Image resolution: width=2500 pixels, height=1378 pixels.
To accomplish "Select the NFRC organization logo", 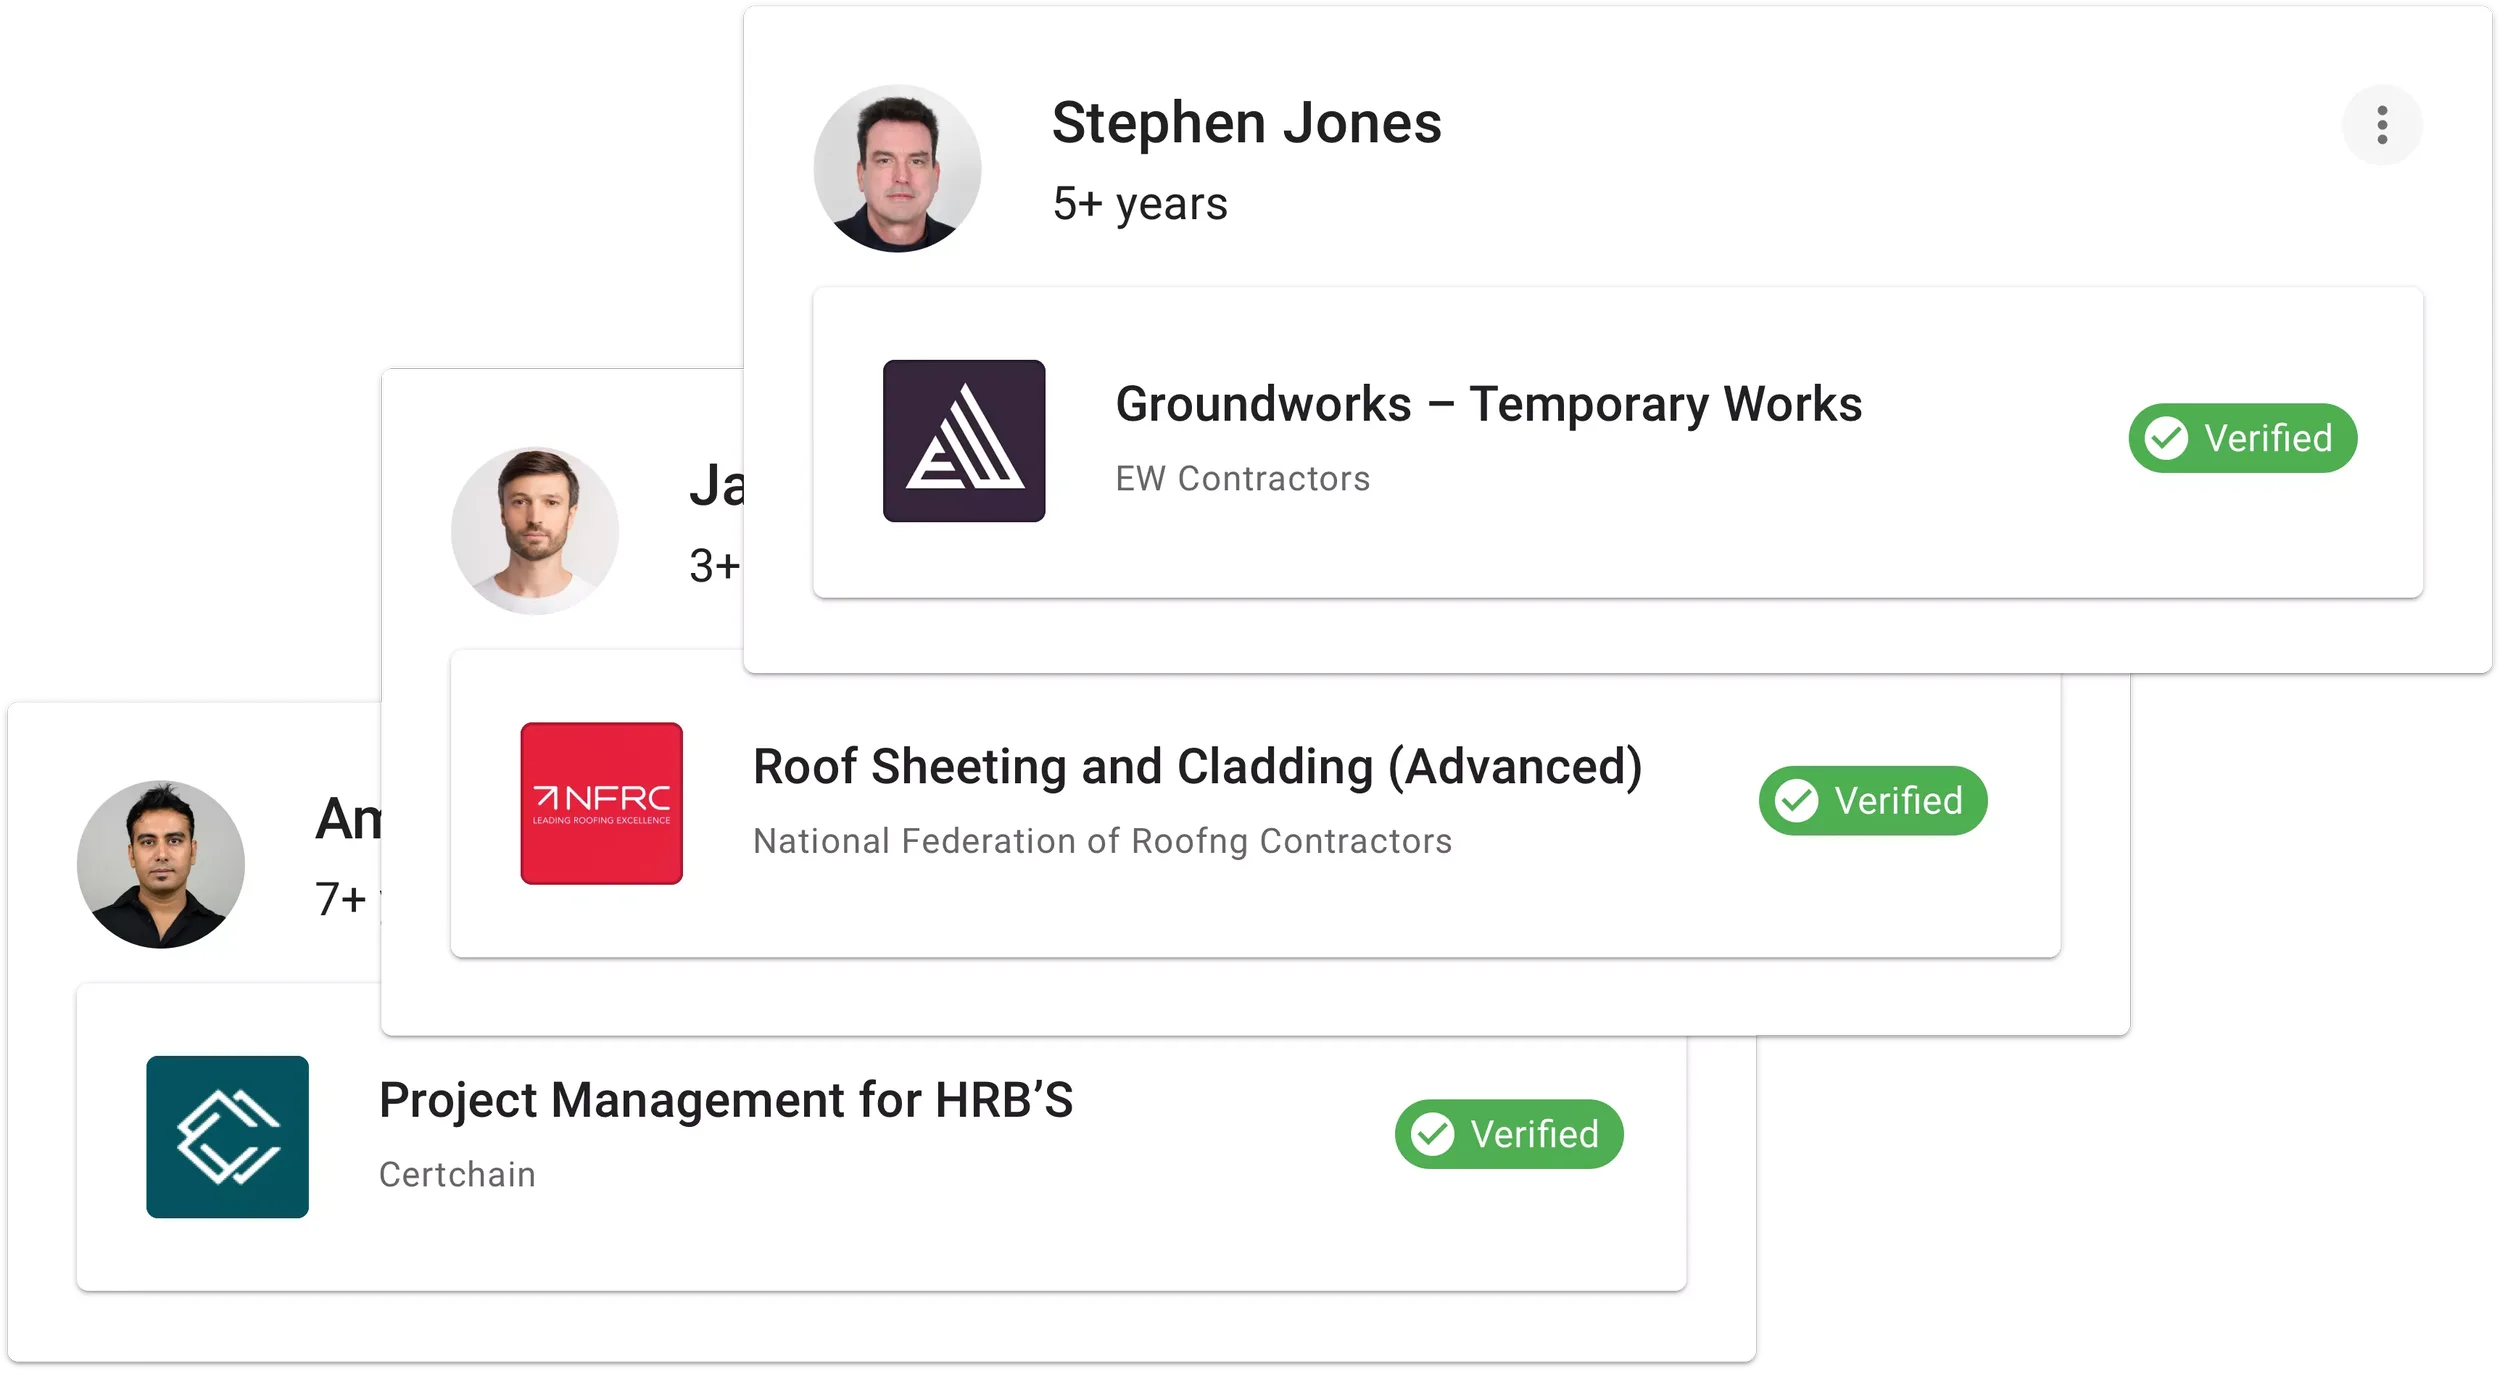I will pyautogui.click(x=600, y=800).
